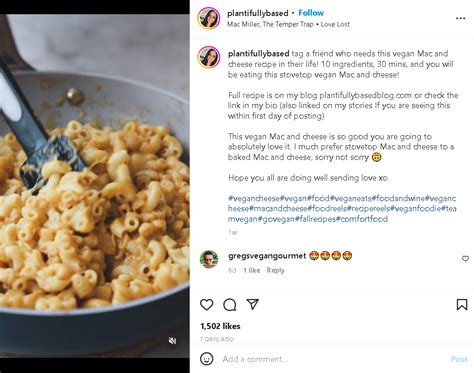This screenshot has width=474, height=373.
Task: Open plantifullybased profile from the header username
Action: click(258, 13)
